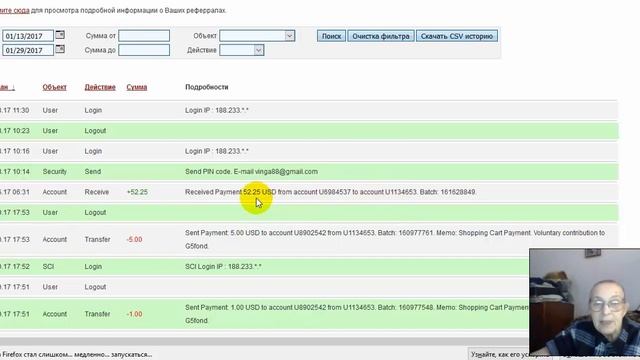Click the 'SCI' object cell
The height and width of the screenshot is (360, 640).
[48, 267]
